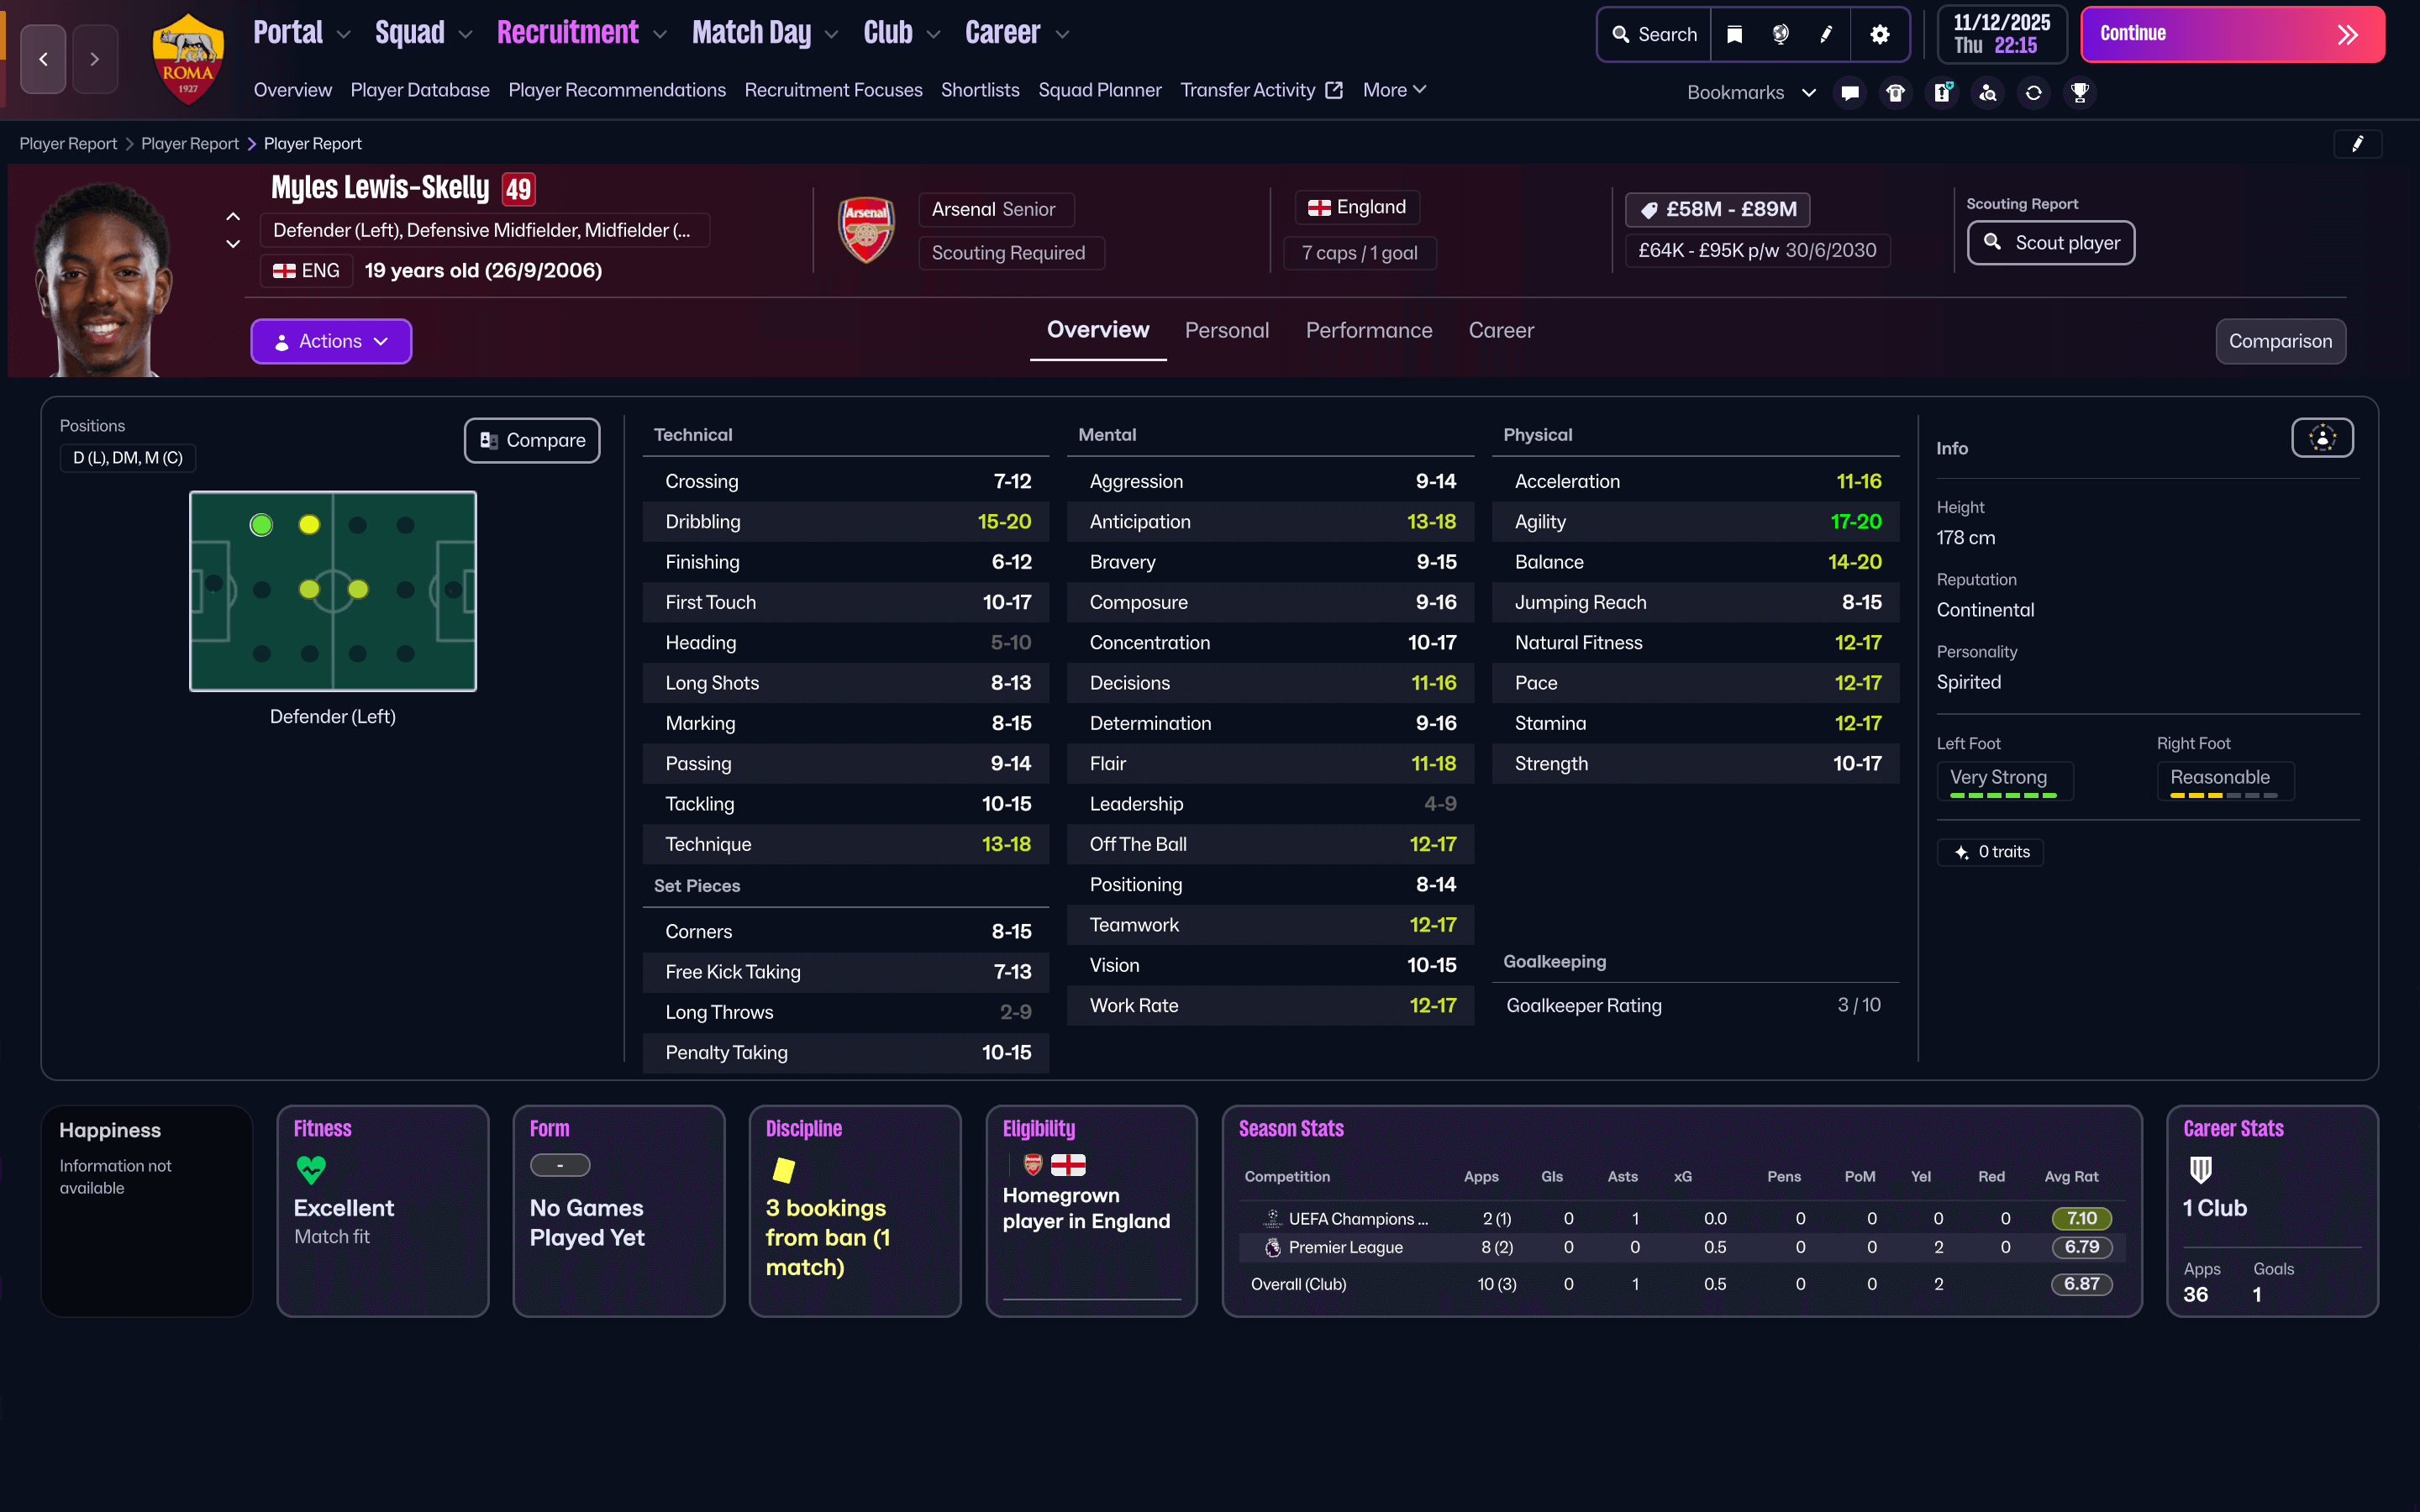Click the trophy shortcut icon

pos(2080,92)
